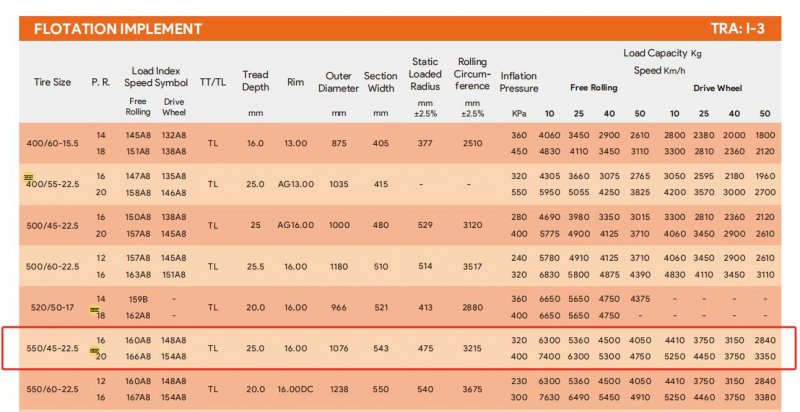Click the yellow note marker beside 400/55-22.5
Screen dimensions: 800x412
click(x=29, y=177)
